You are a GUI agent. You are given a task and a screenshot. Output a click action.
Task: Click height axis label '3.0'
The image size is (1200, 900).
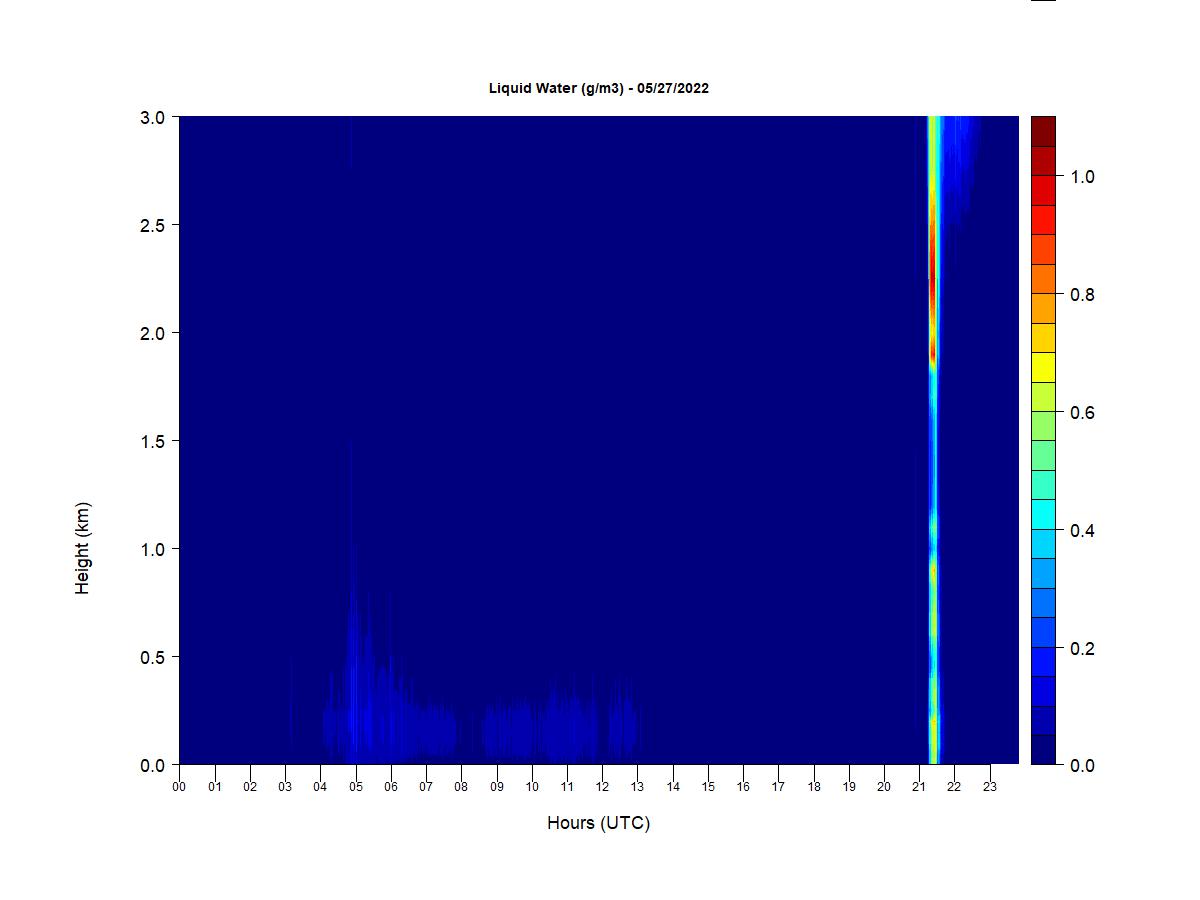153,117
